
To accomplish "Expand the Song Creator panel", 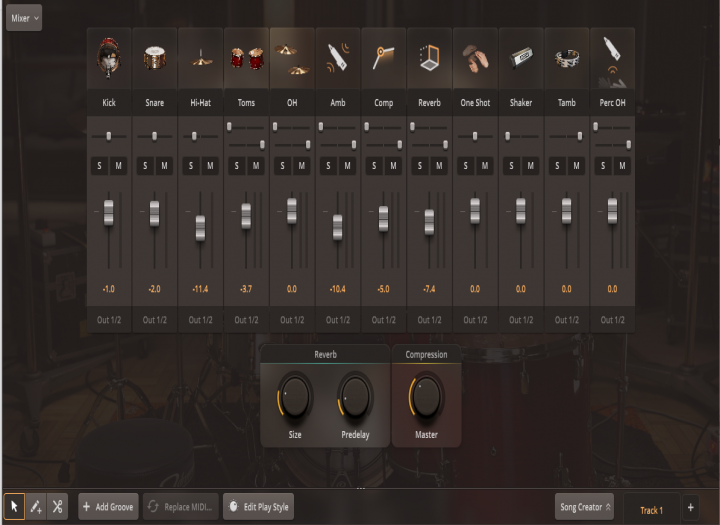I will click(585, 507).
